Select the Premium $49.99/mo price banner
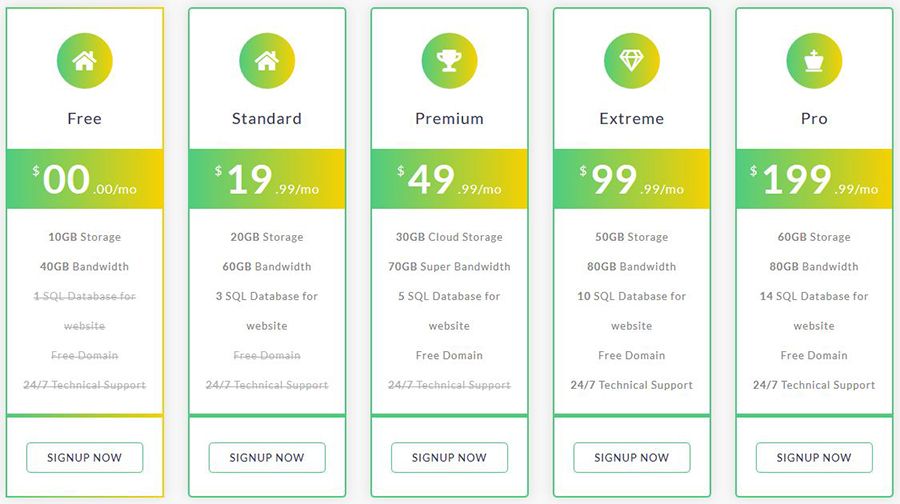 coord(449,179)
